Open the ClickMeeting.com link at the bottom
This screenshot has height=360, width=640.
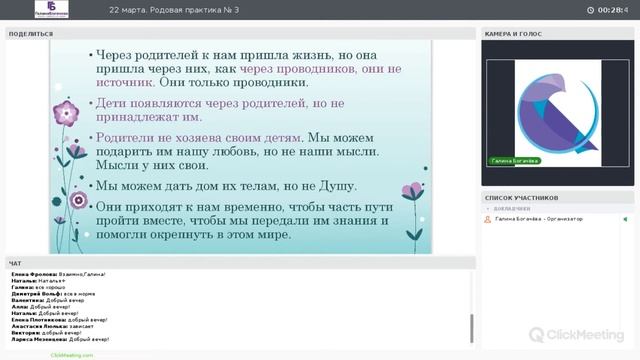click(x=72, y=356)
